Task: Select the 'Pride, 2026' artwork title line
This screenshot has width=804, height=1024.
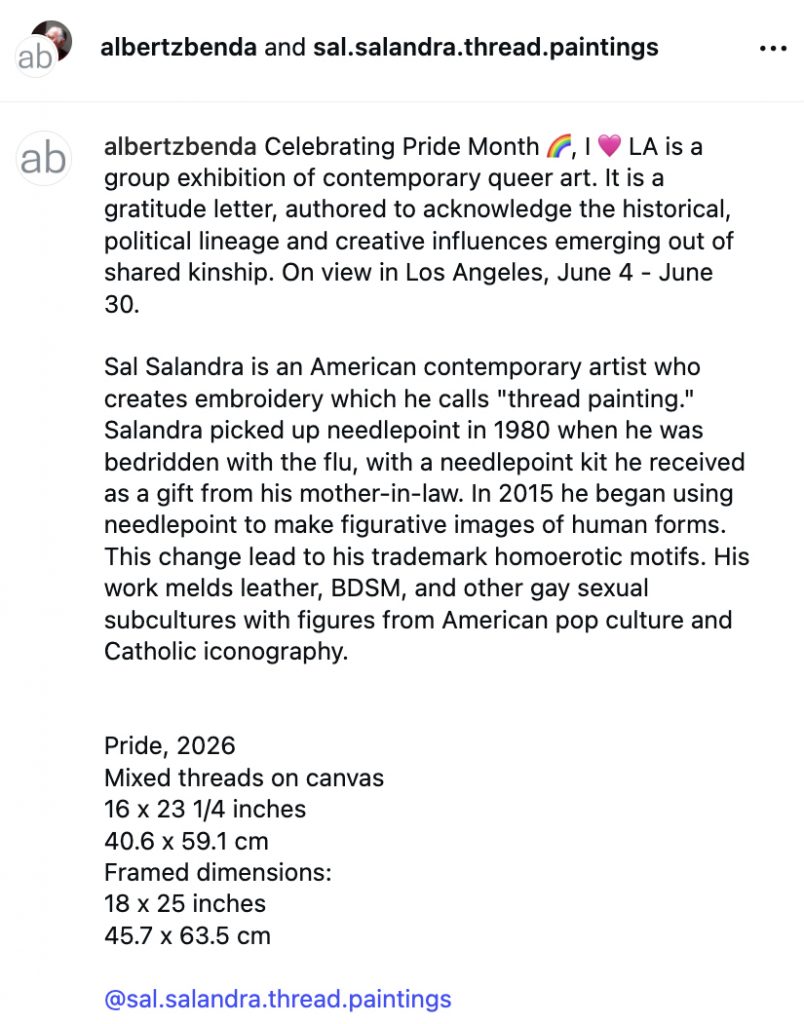Action: (x=170, y=746)
